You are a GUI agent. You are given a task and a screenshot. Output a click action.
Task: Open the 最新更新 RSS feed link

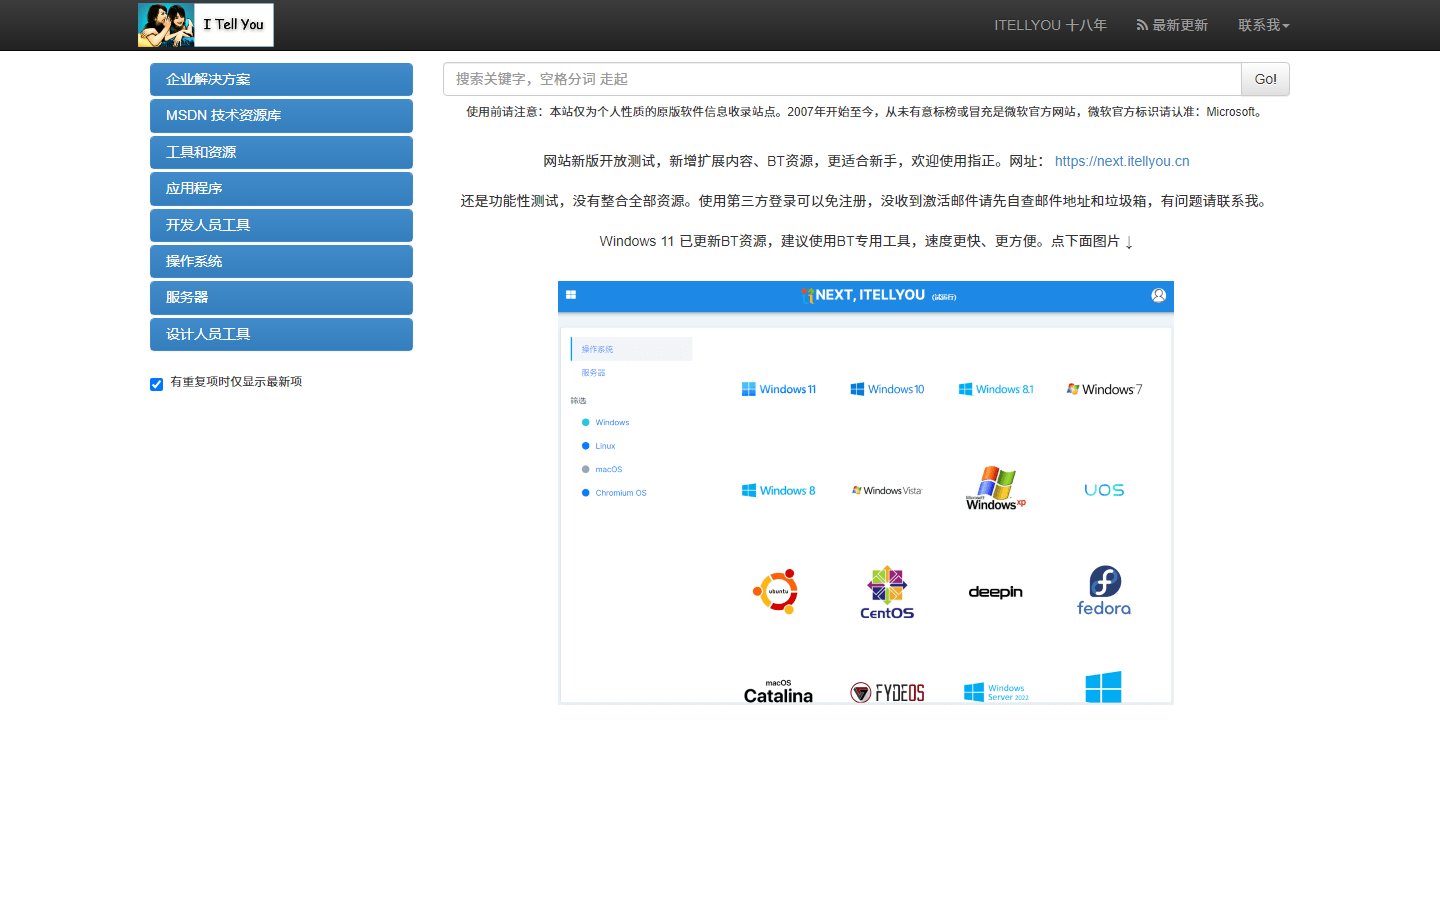click(1172, 25)
